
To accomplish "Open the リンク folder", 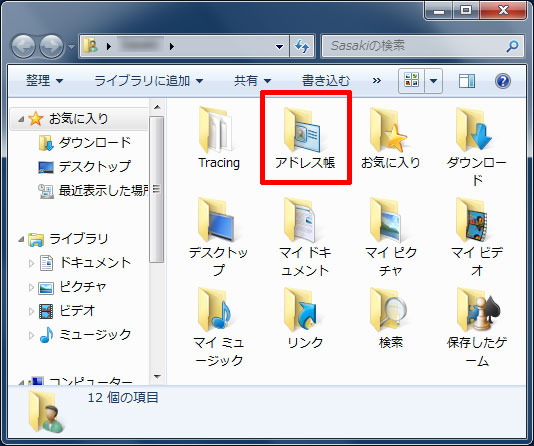I will [x=305, y=318].
